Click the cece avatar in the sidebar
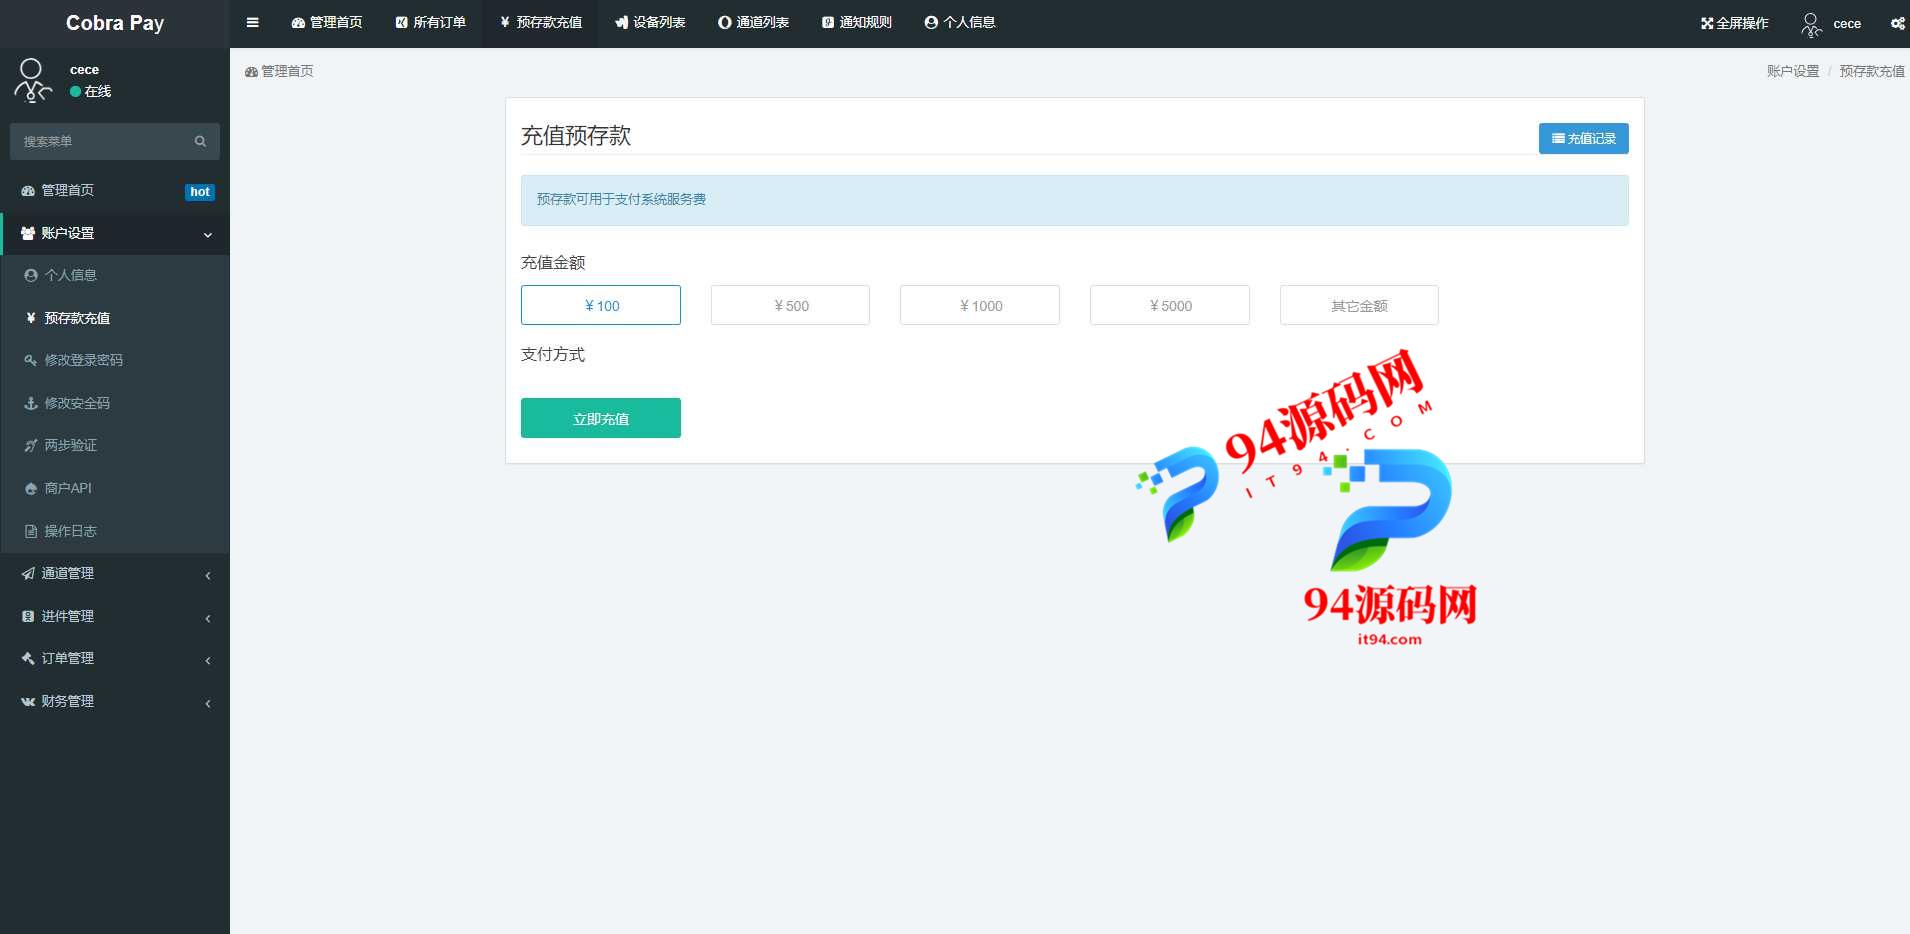This screenshot has width=1910, height=934. point(32,81)
